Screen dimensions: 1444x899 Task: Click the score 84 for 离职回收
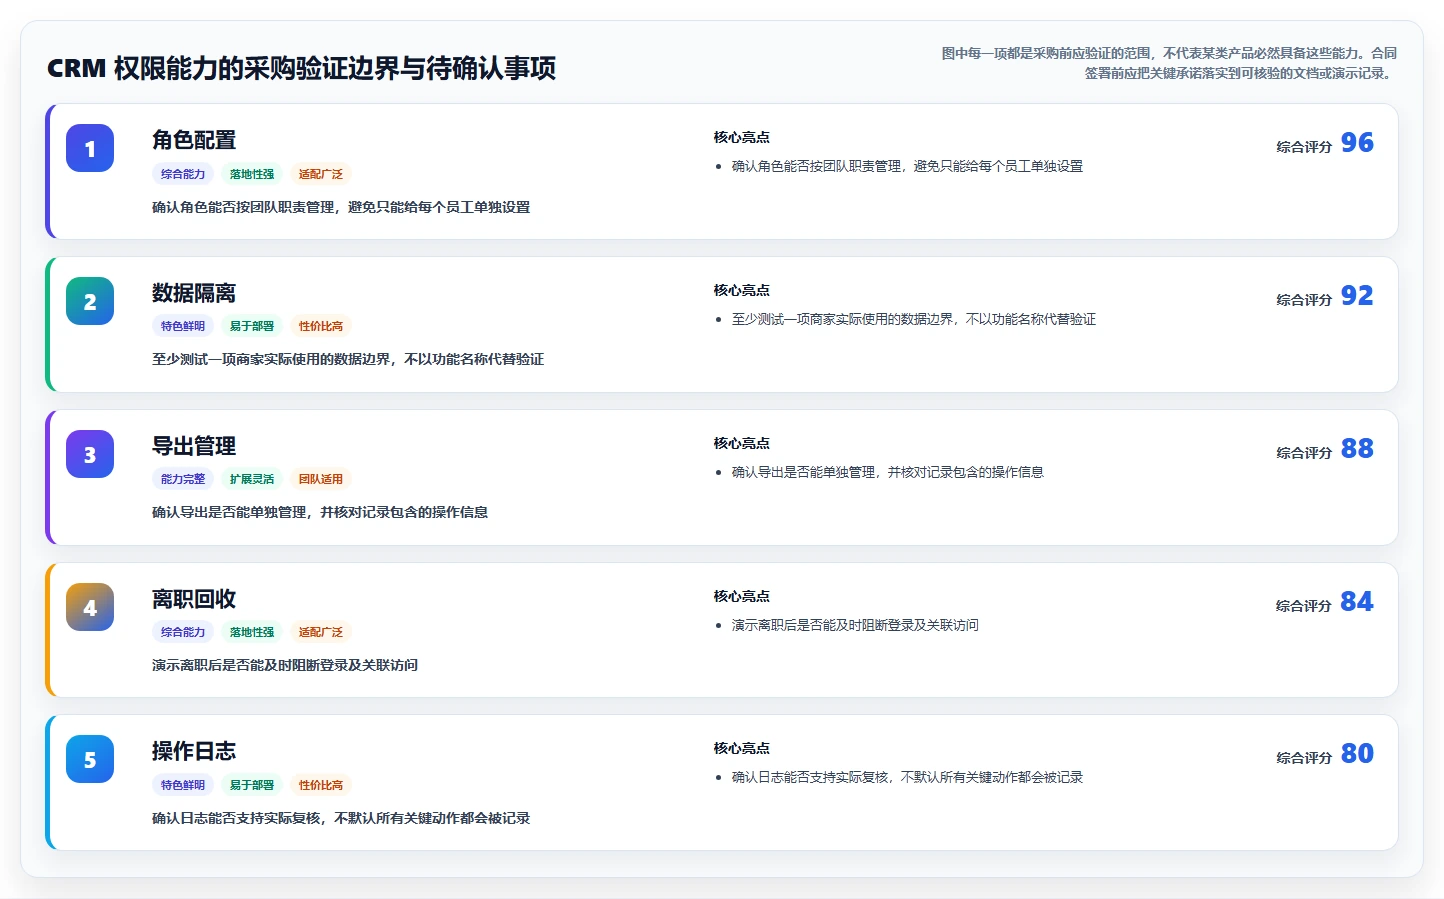pyautogui.click(x=1357, y=602)
